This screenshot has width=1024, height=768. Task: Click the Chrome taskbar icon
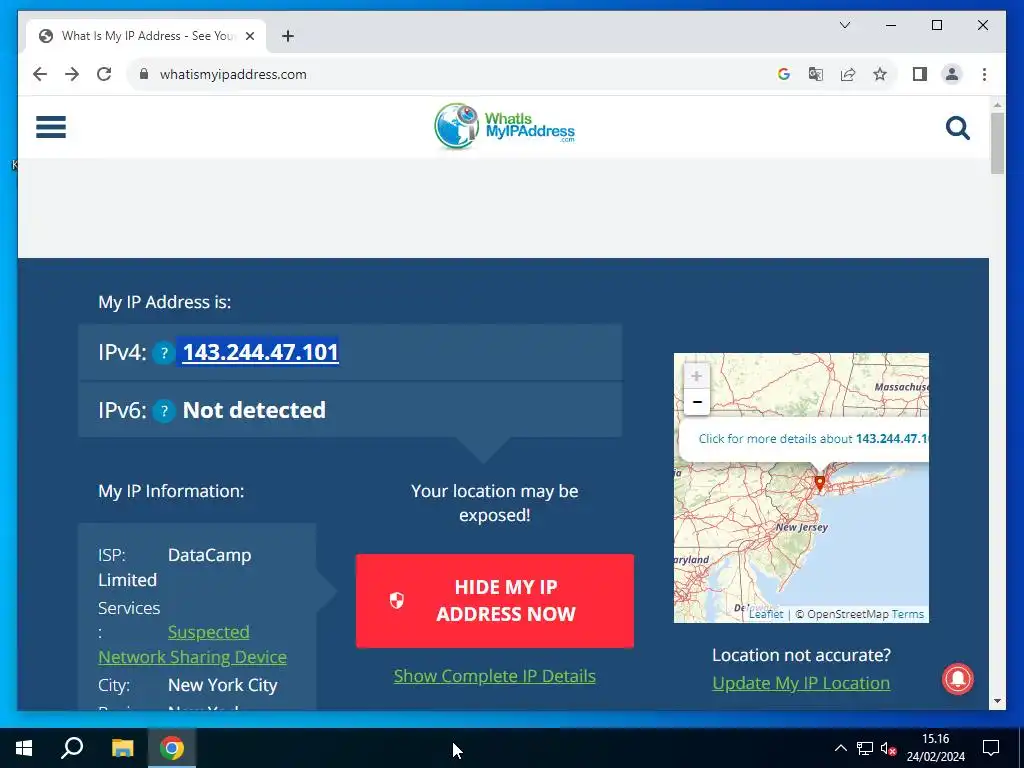tap(172, 748)
